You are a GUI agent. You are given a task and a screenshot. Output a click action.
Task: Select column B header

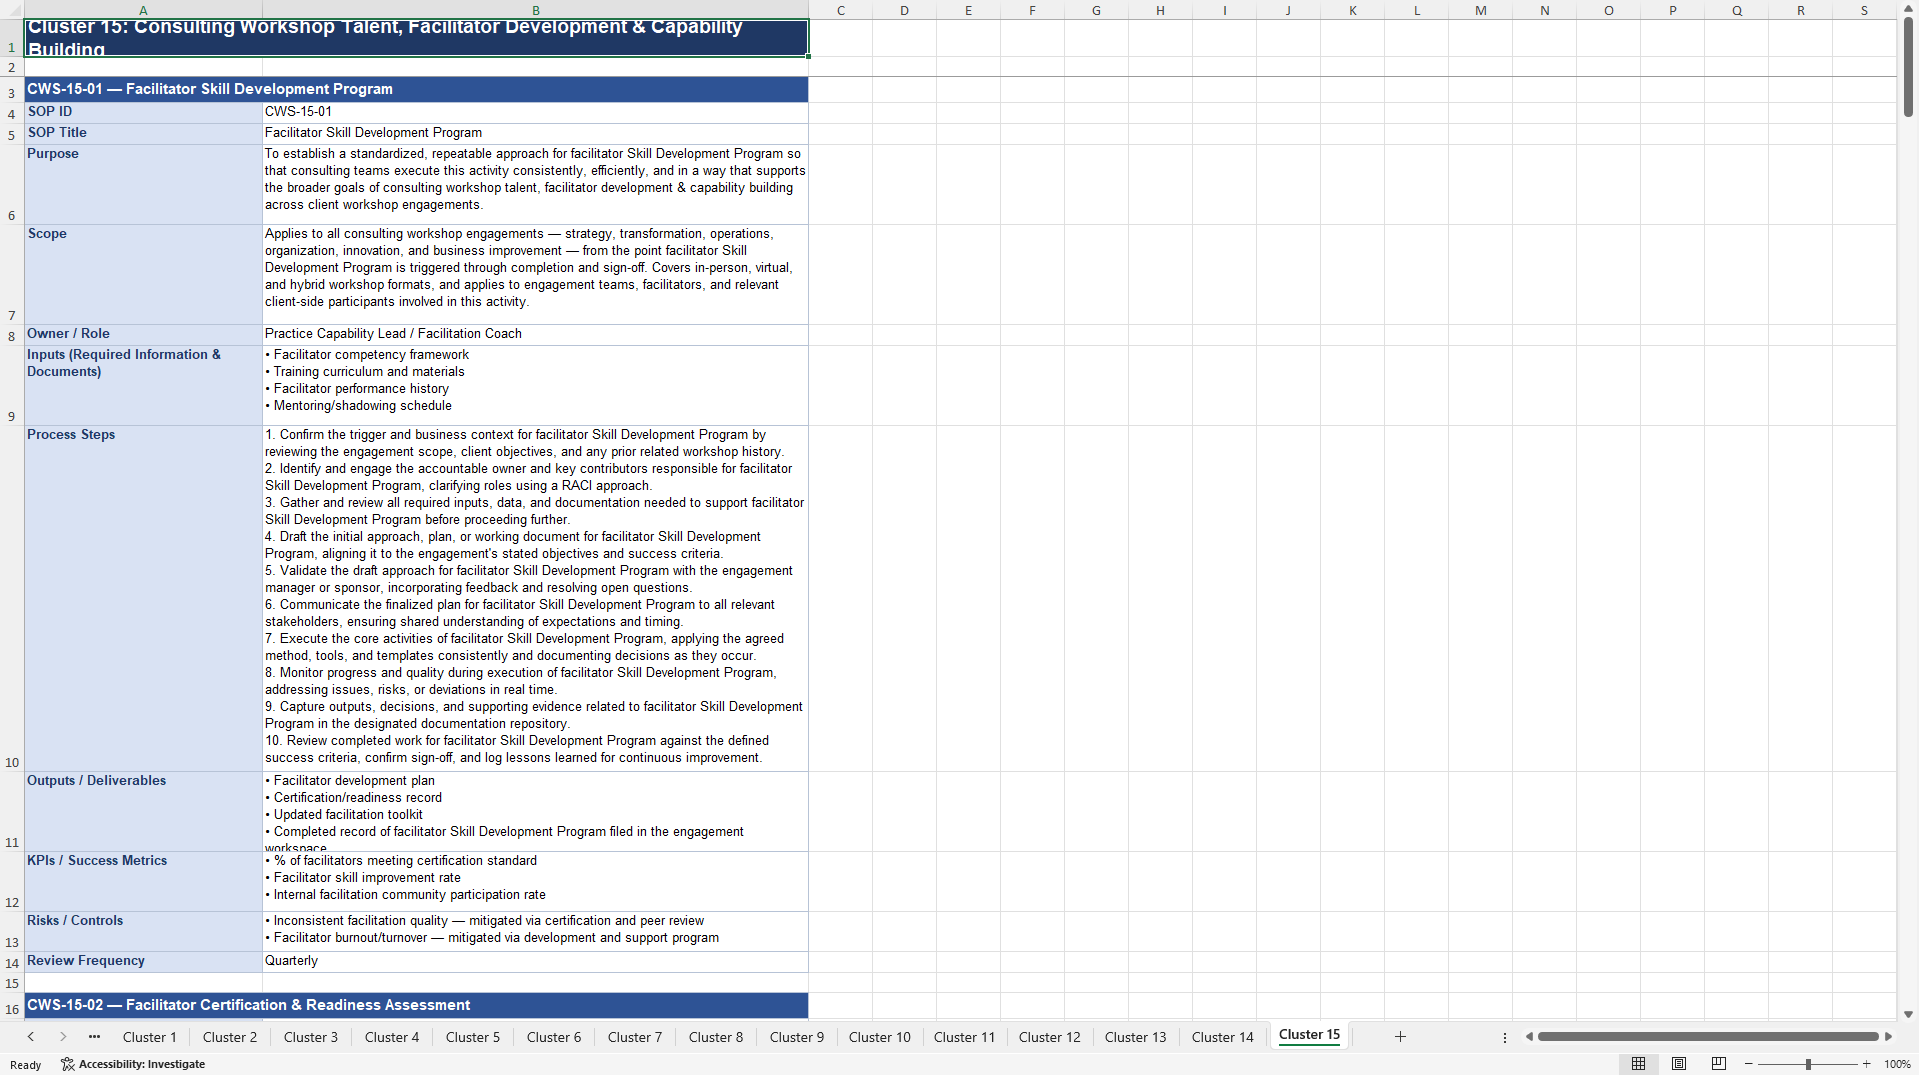click(x=535, y=10)
